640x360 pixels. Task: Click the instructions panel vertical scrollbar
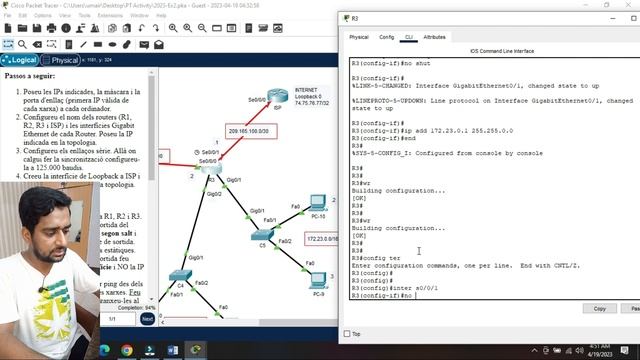click(151, 128)
